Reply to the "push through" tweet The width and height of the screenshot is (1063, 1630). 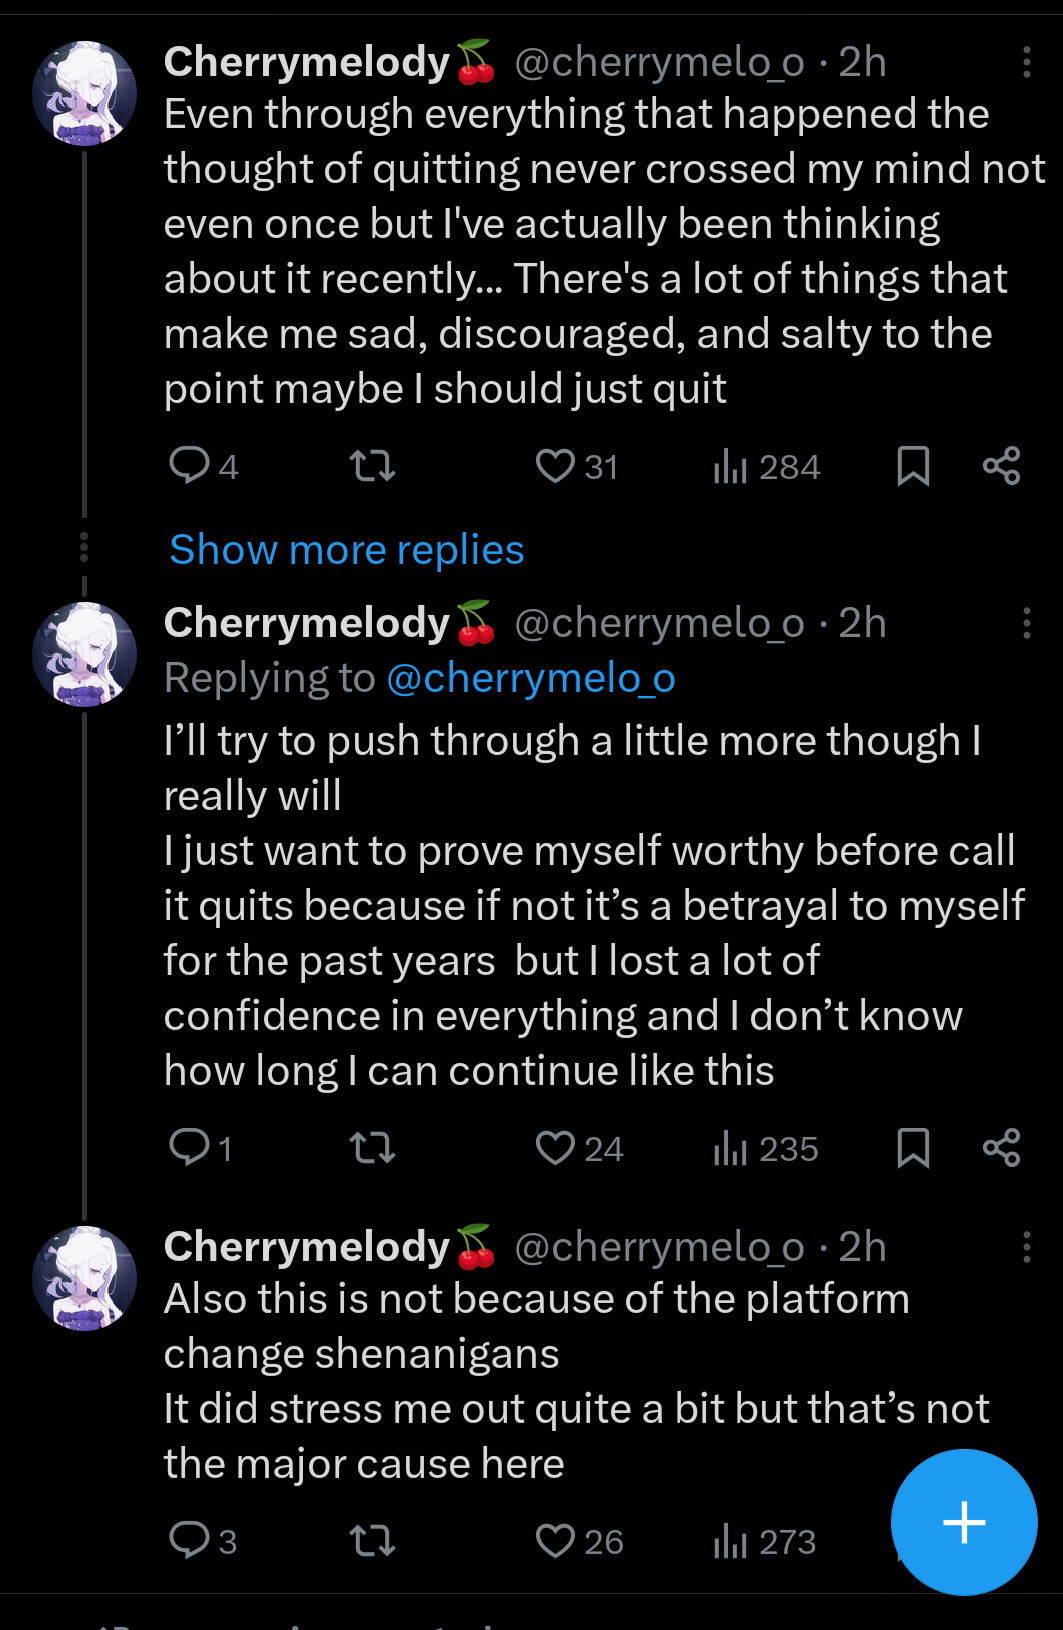tap(190, 1148)
